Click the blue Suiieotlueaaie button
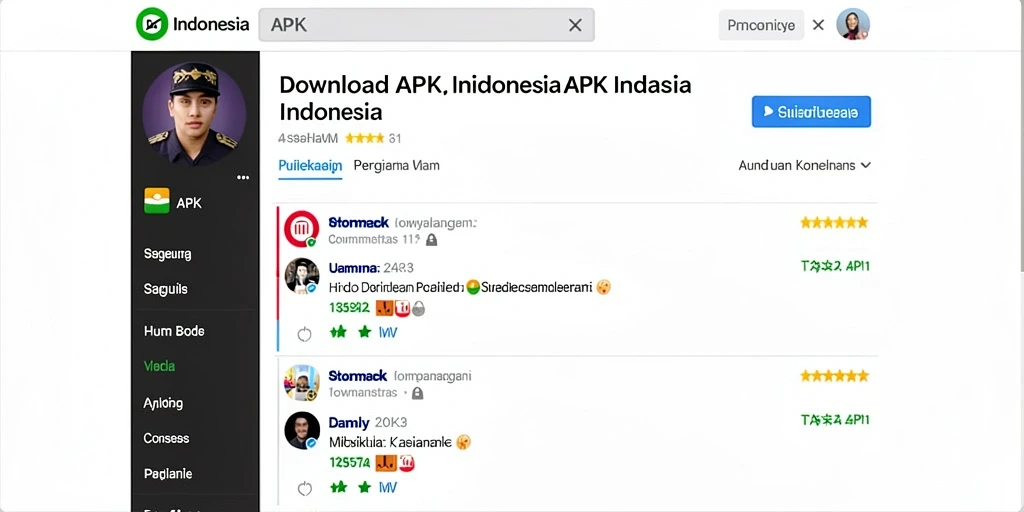1024x512 pixels. [x=811, y=112]
